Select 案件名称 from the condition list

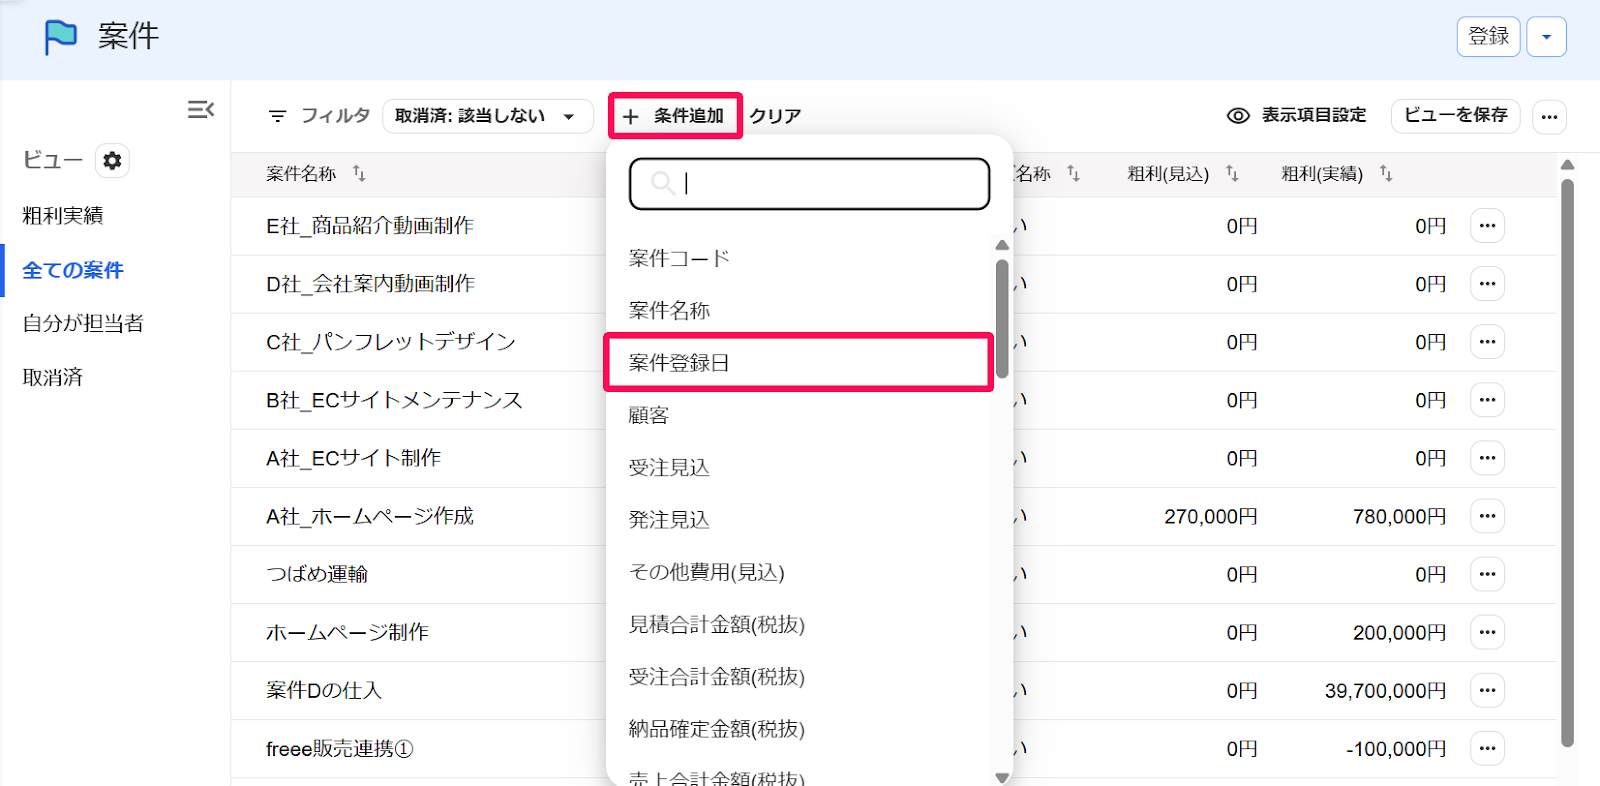click(x=669, y=310)
